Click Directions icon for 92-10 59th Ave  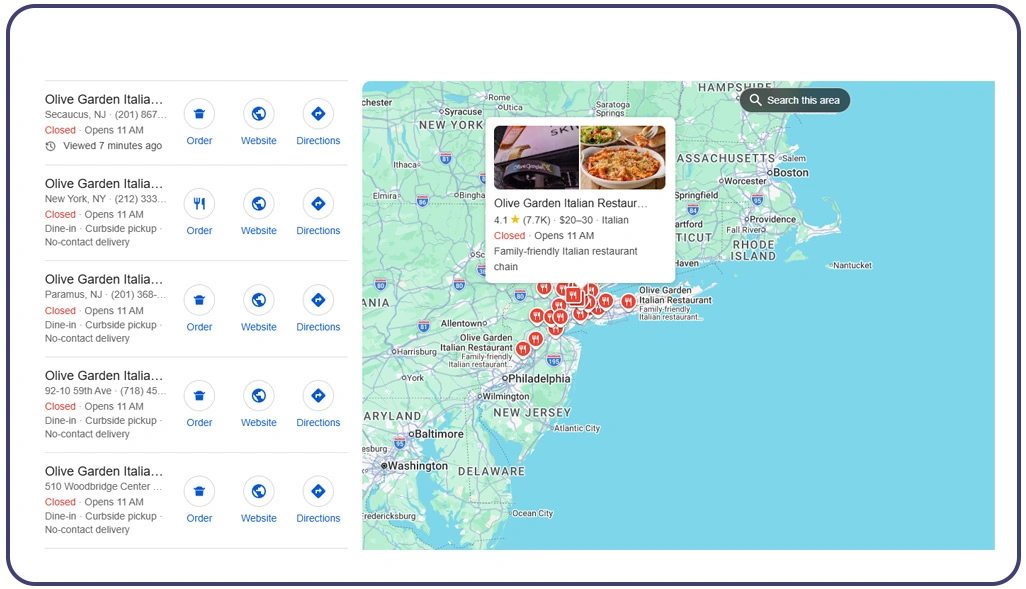click(318, 396)
